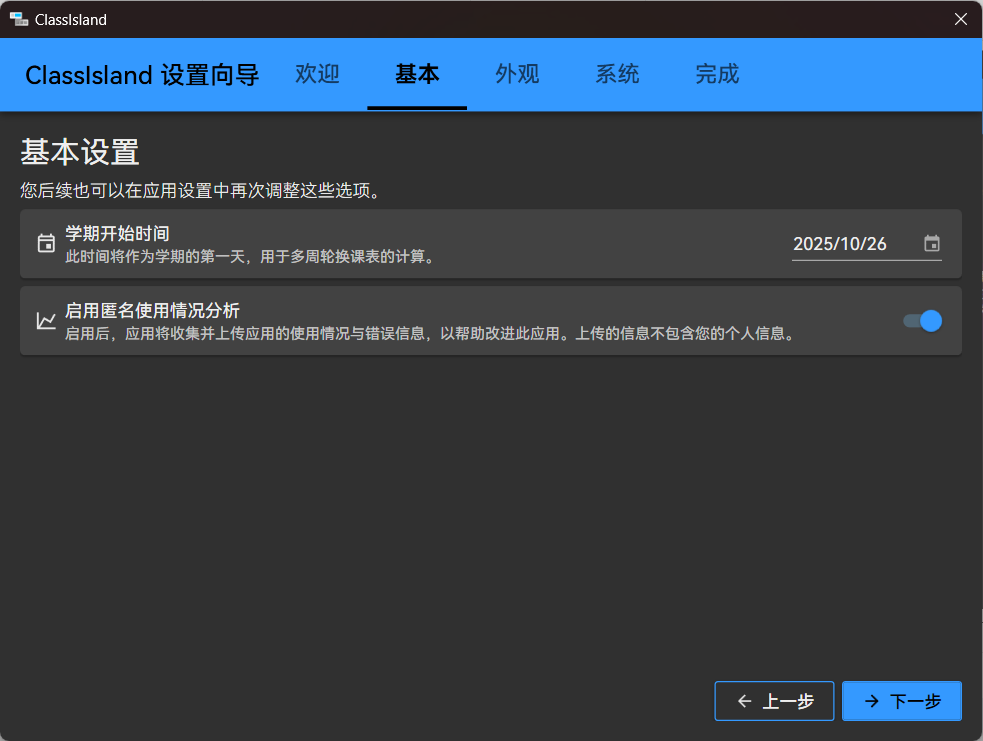Click description 此时间将作为学期的第一天
The width and height of the screenshot is (983, 741).
[250, 256]
